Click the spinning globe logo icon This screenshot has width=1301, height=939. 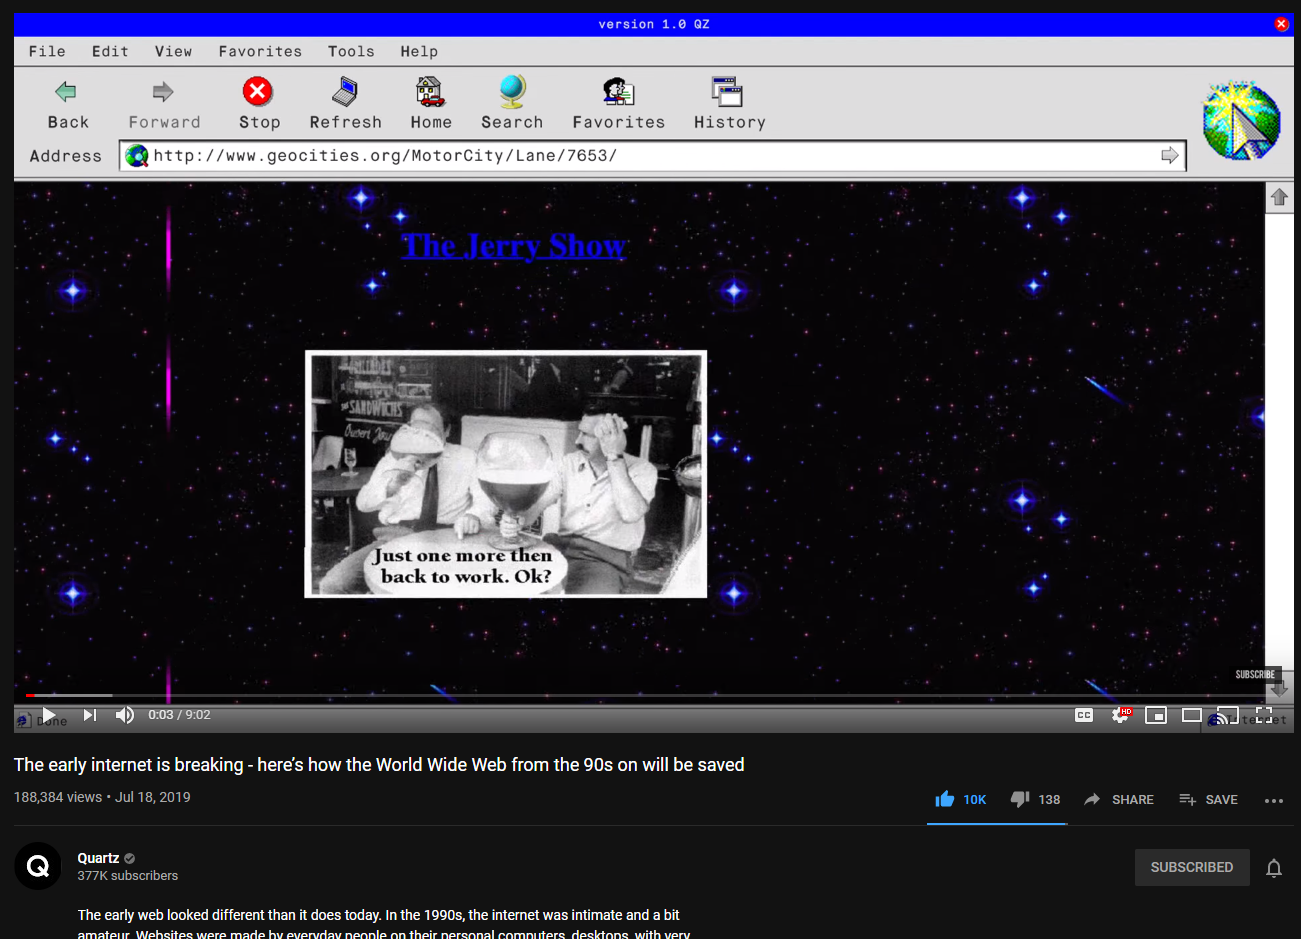1241,121
